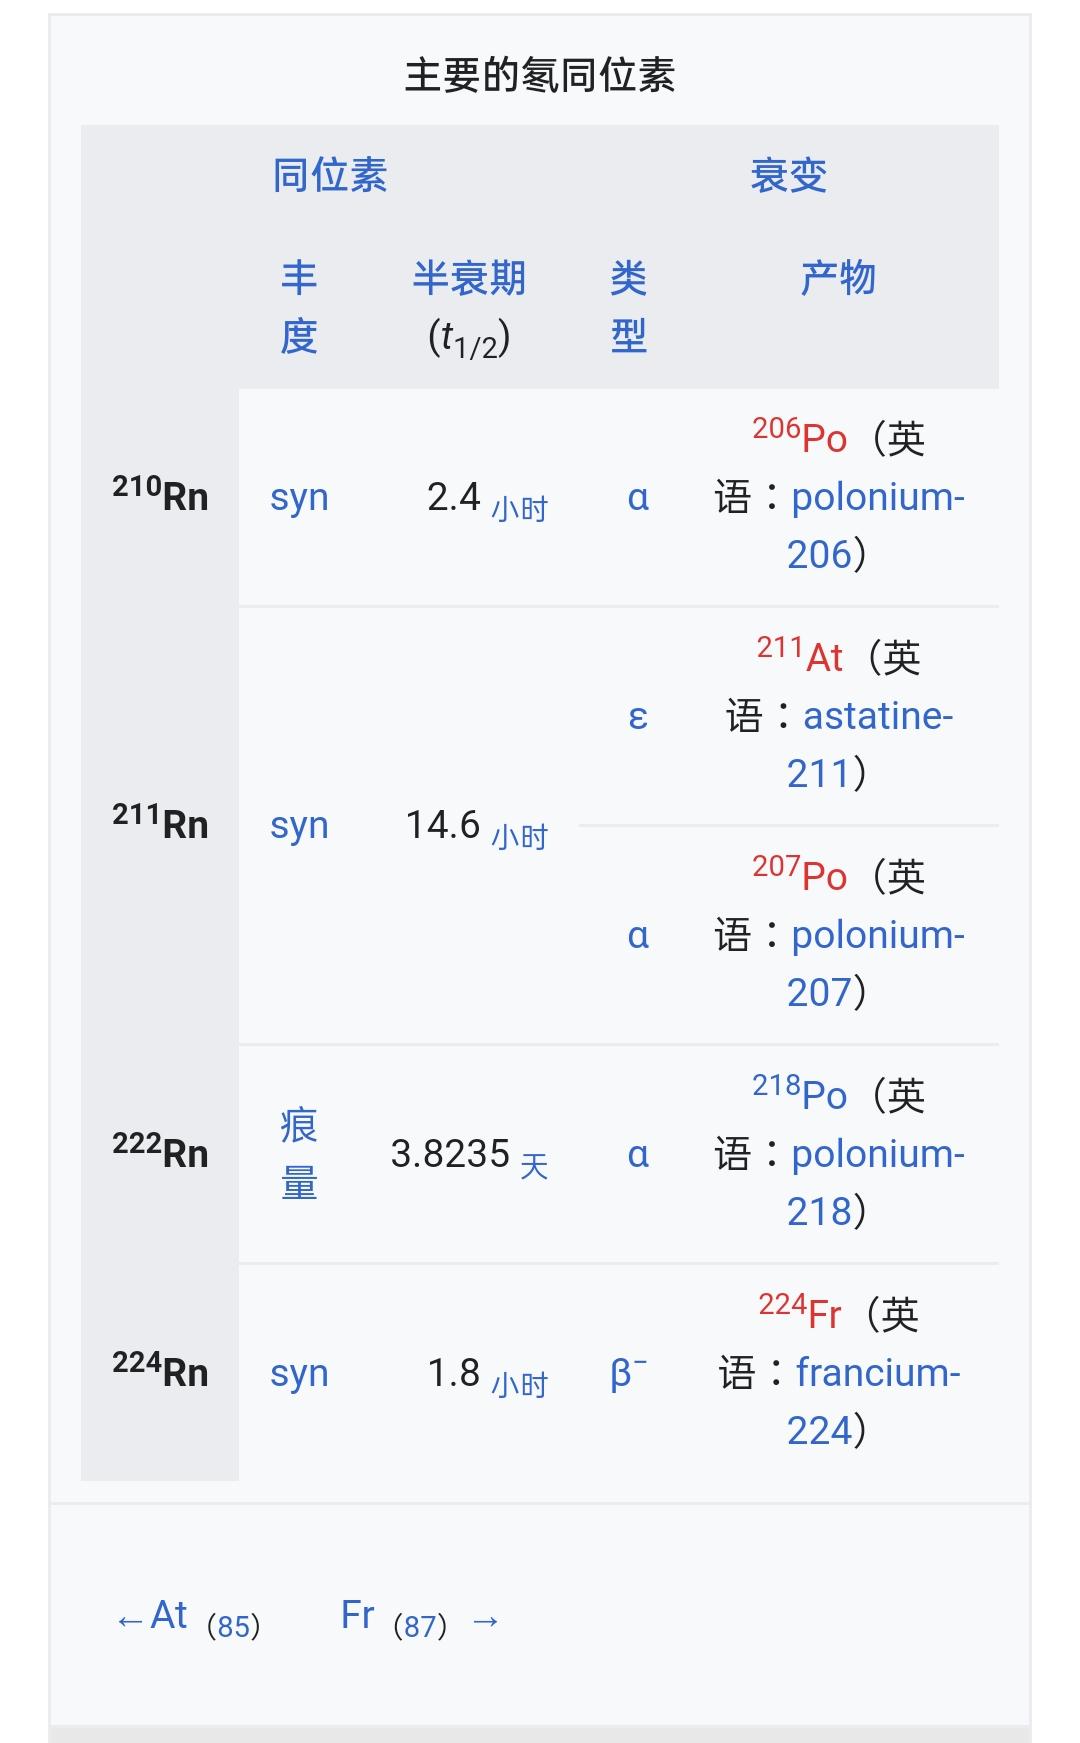Click the 丰度 column link
The height and width of the screenshot is (1743, 1080).
299,307
